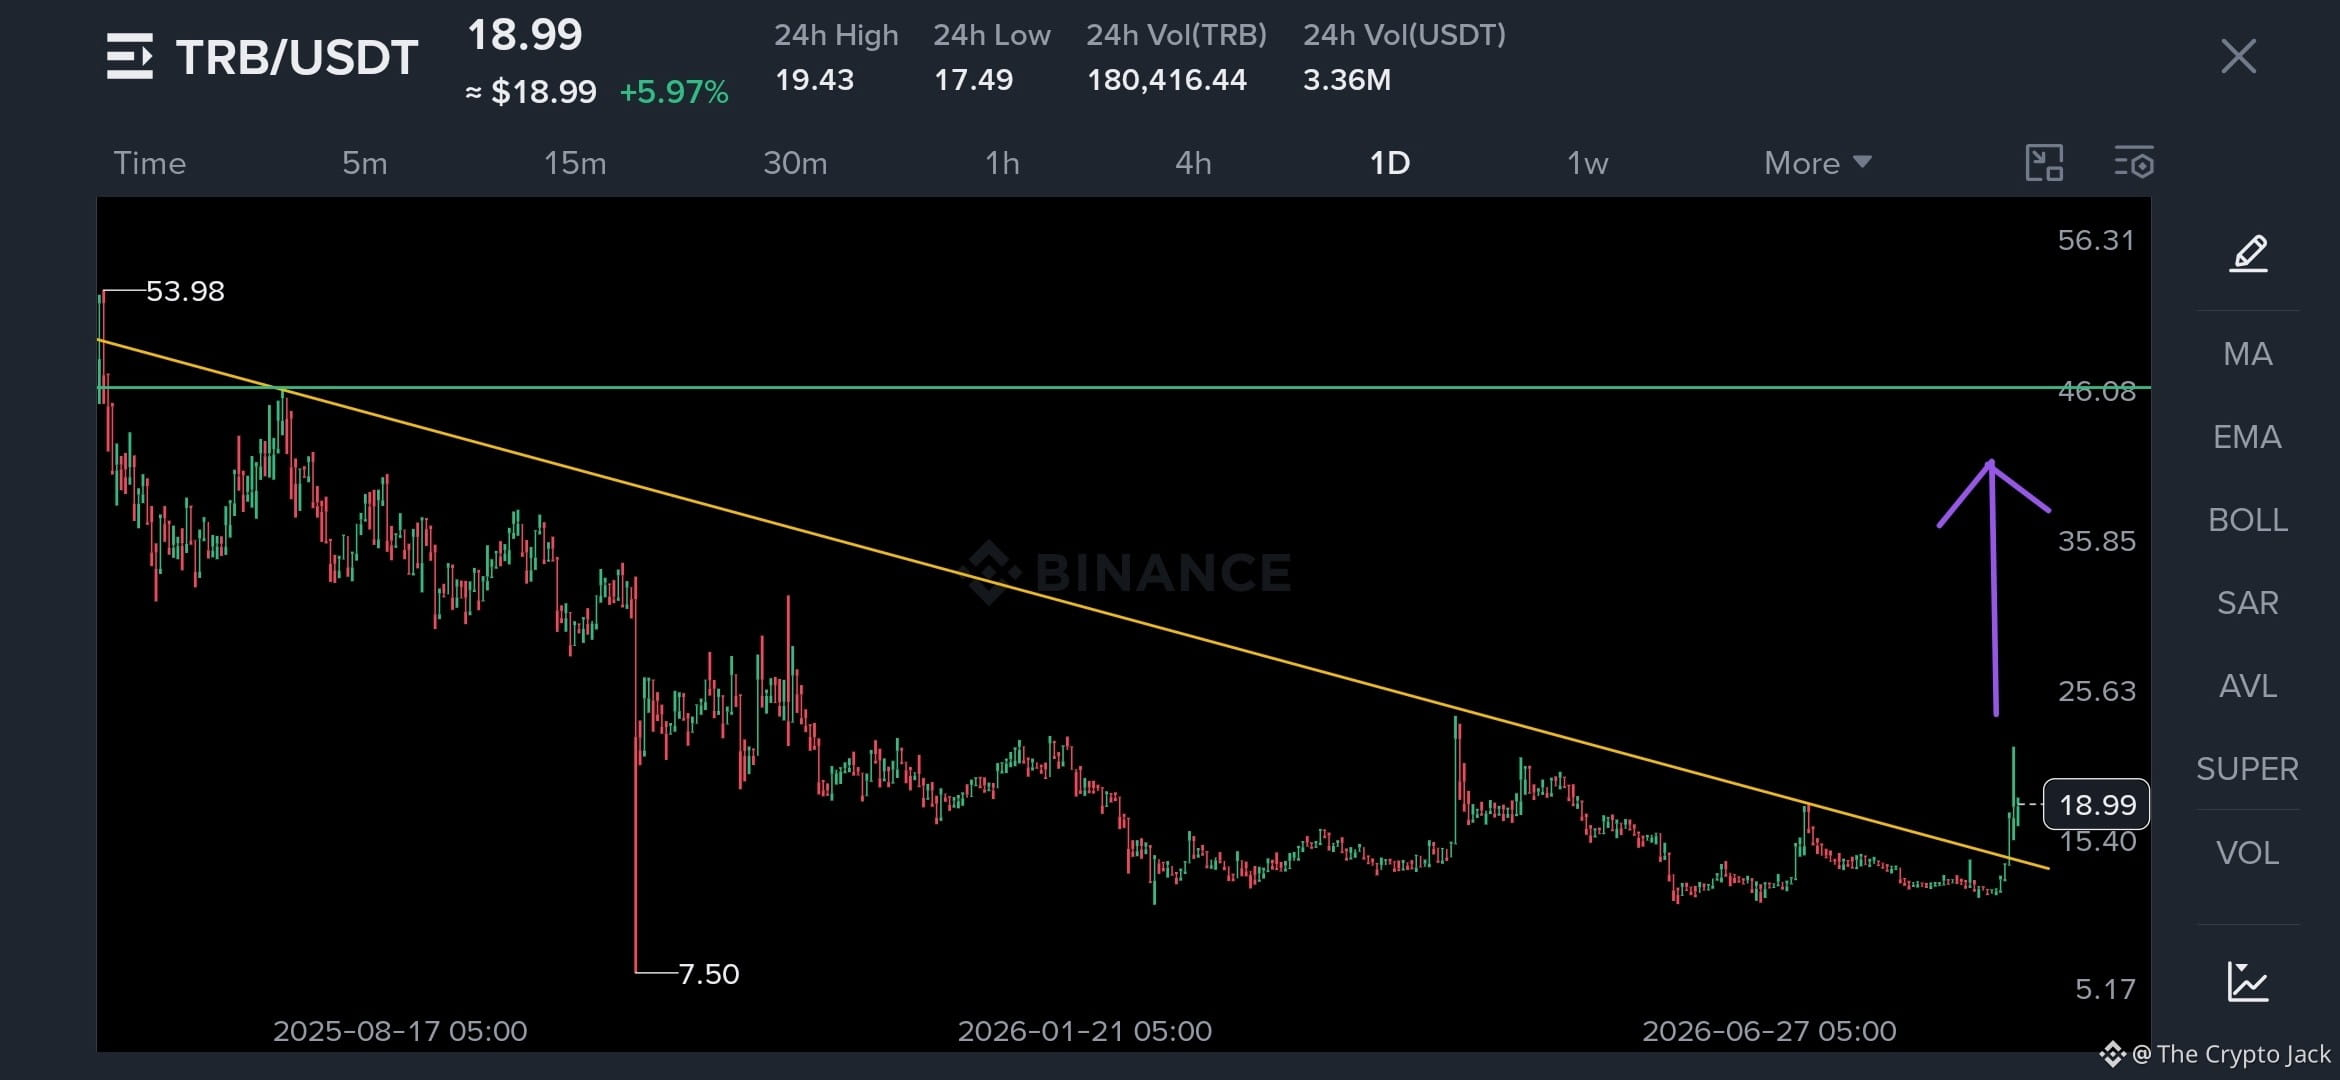
Task: Open chart settings list icon
Action: (x=2133, y=162)
